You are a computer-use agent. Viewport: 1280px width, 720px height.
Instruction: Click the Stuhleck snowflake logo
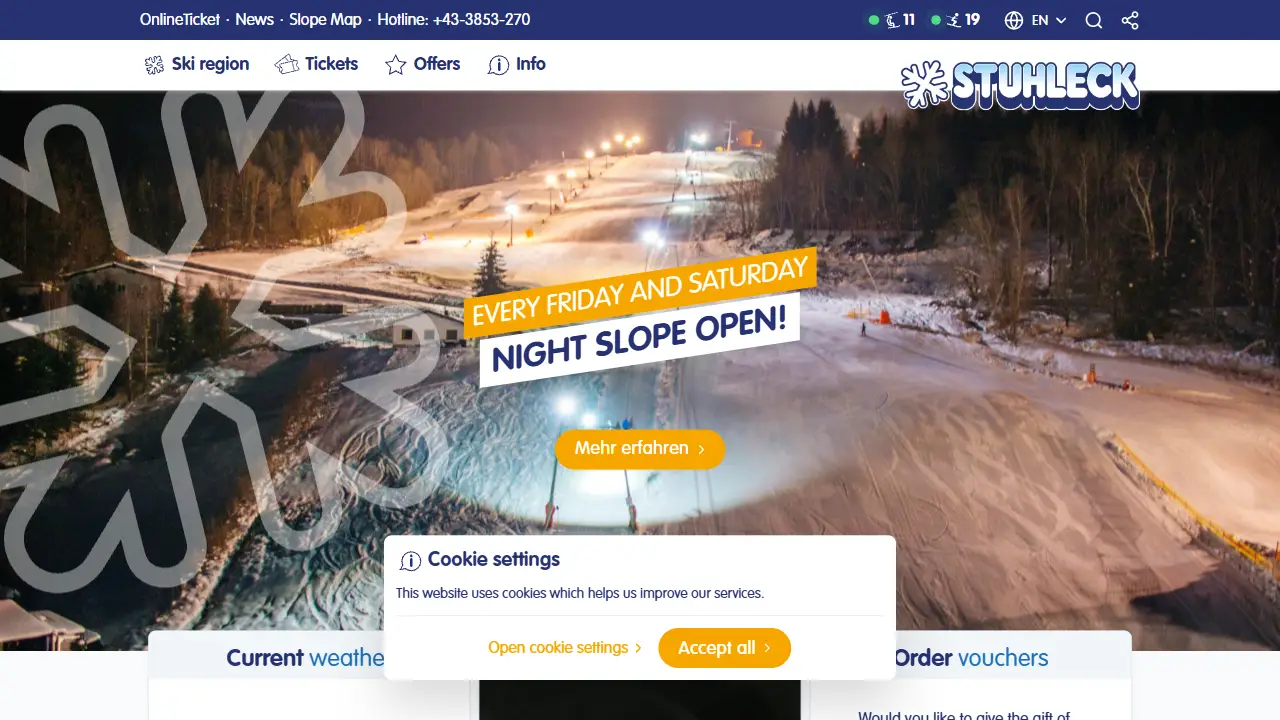1020,85
